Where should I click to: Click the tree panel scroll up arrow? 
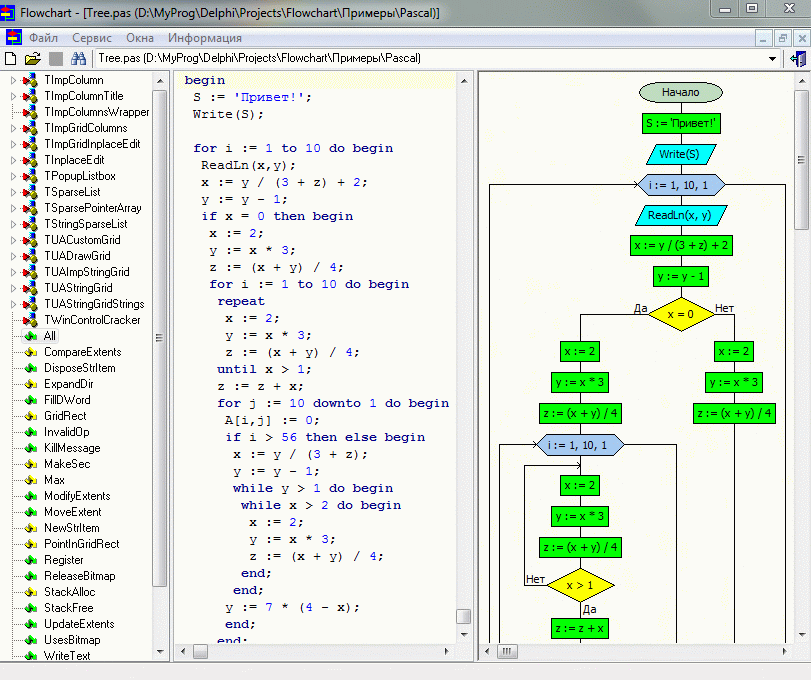[160, 81]
